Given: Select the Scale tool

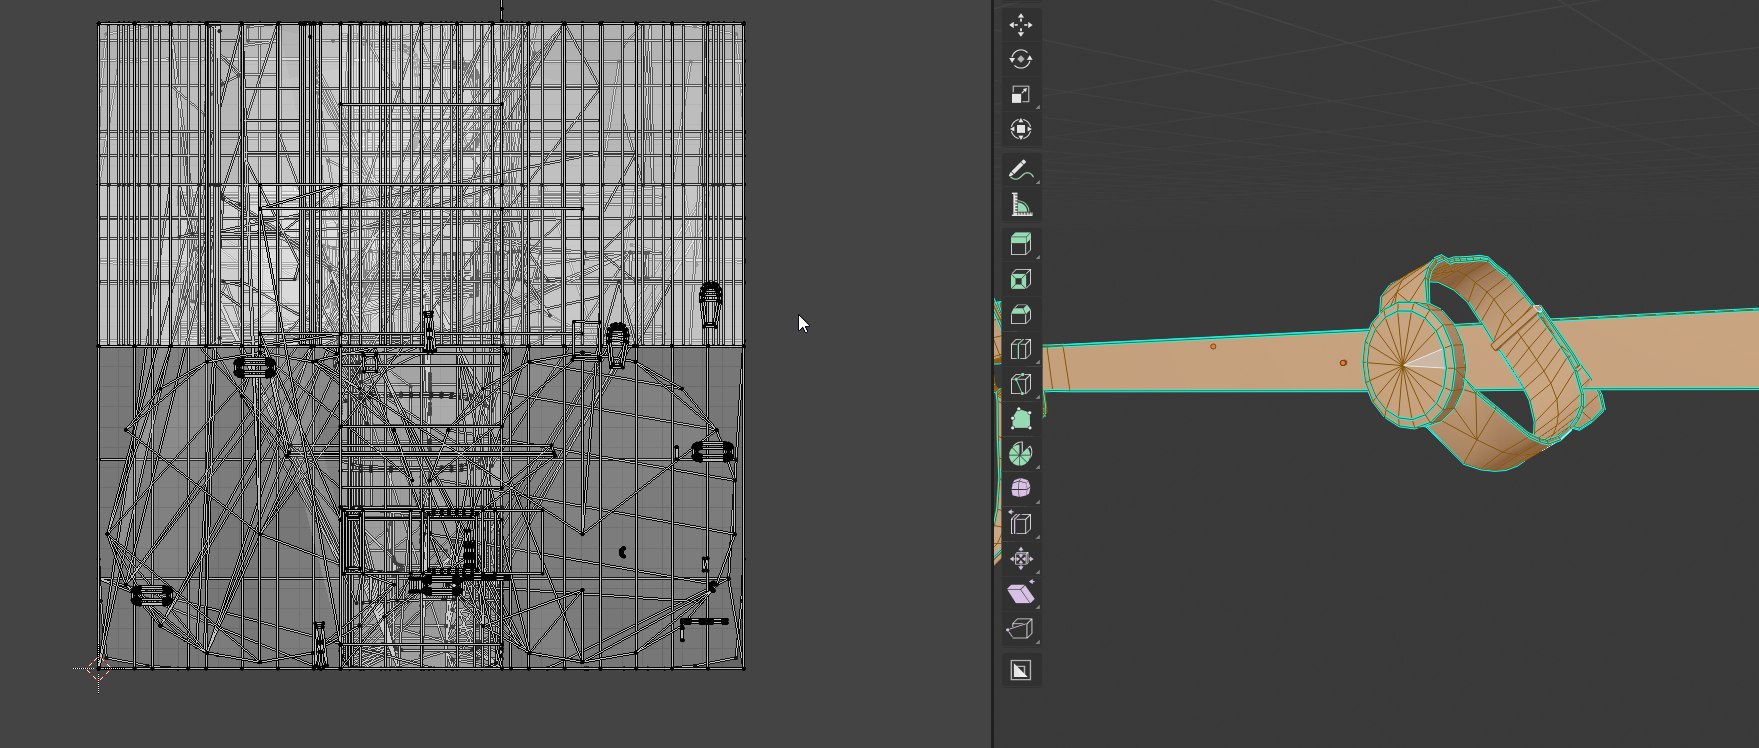Looking at the screenshot, I should pos(1020,95).
